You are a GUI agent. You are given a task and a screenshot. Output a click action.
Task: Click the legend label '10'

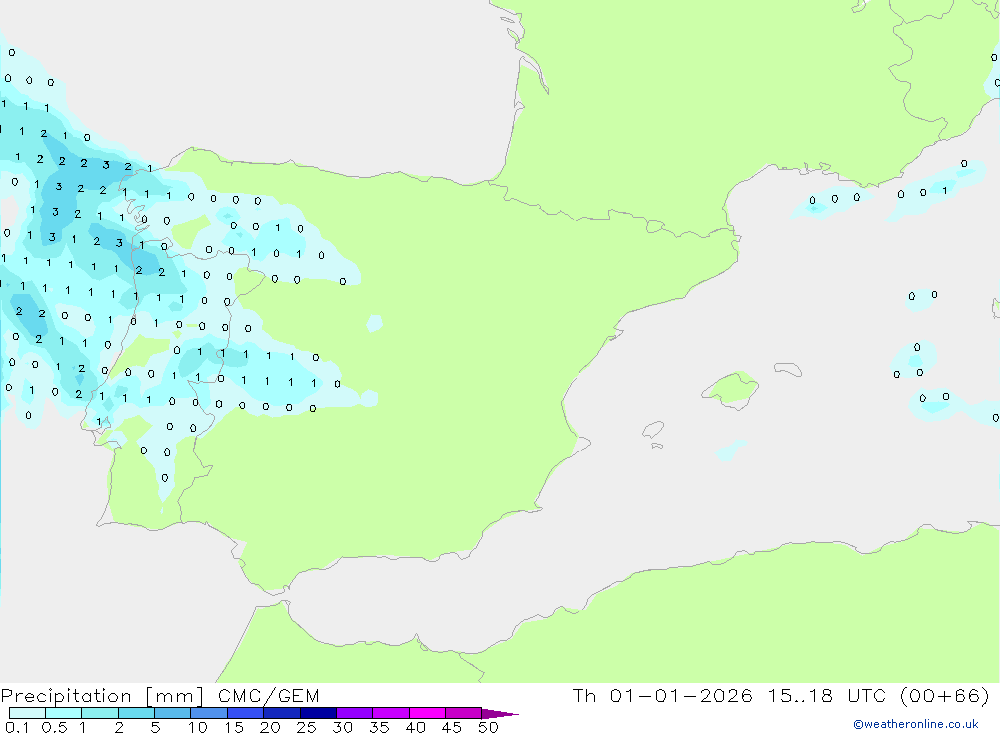[198, 727]
